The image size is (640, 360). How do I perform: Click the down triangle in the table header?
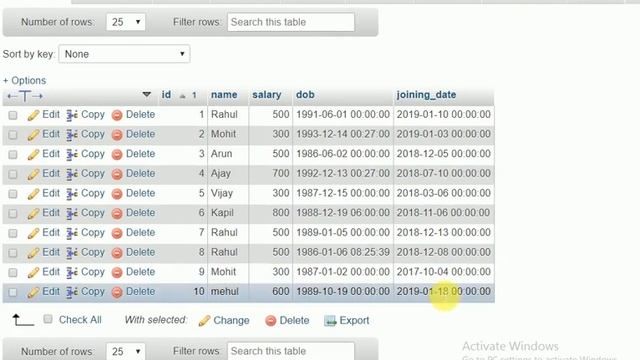pyautogui.click(x=147, y=95)
